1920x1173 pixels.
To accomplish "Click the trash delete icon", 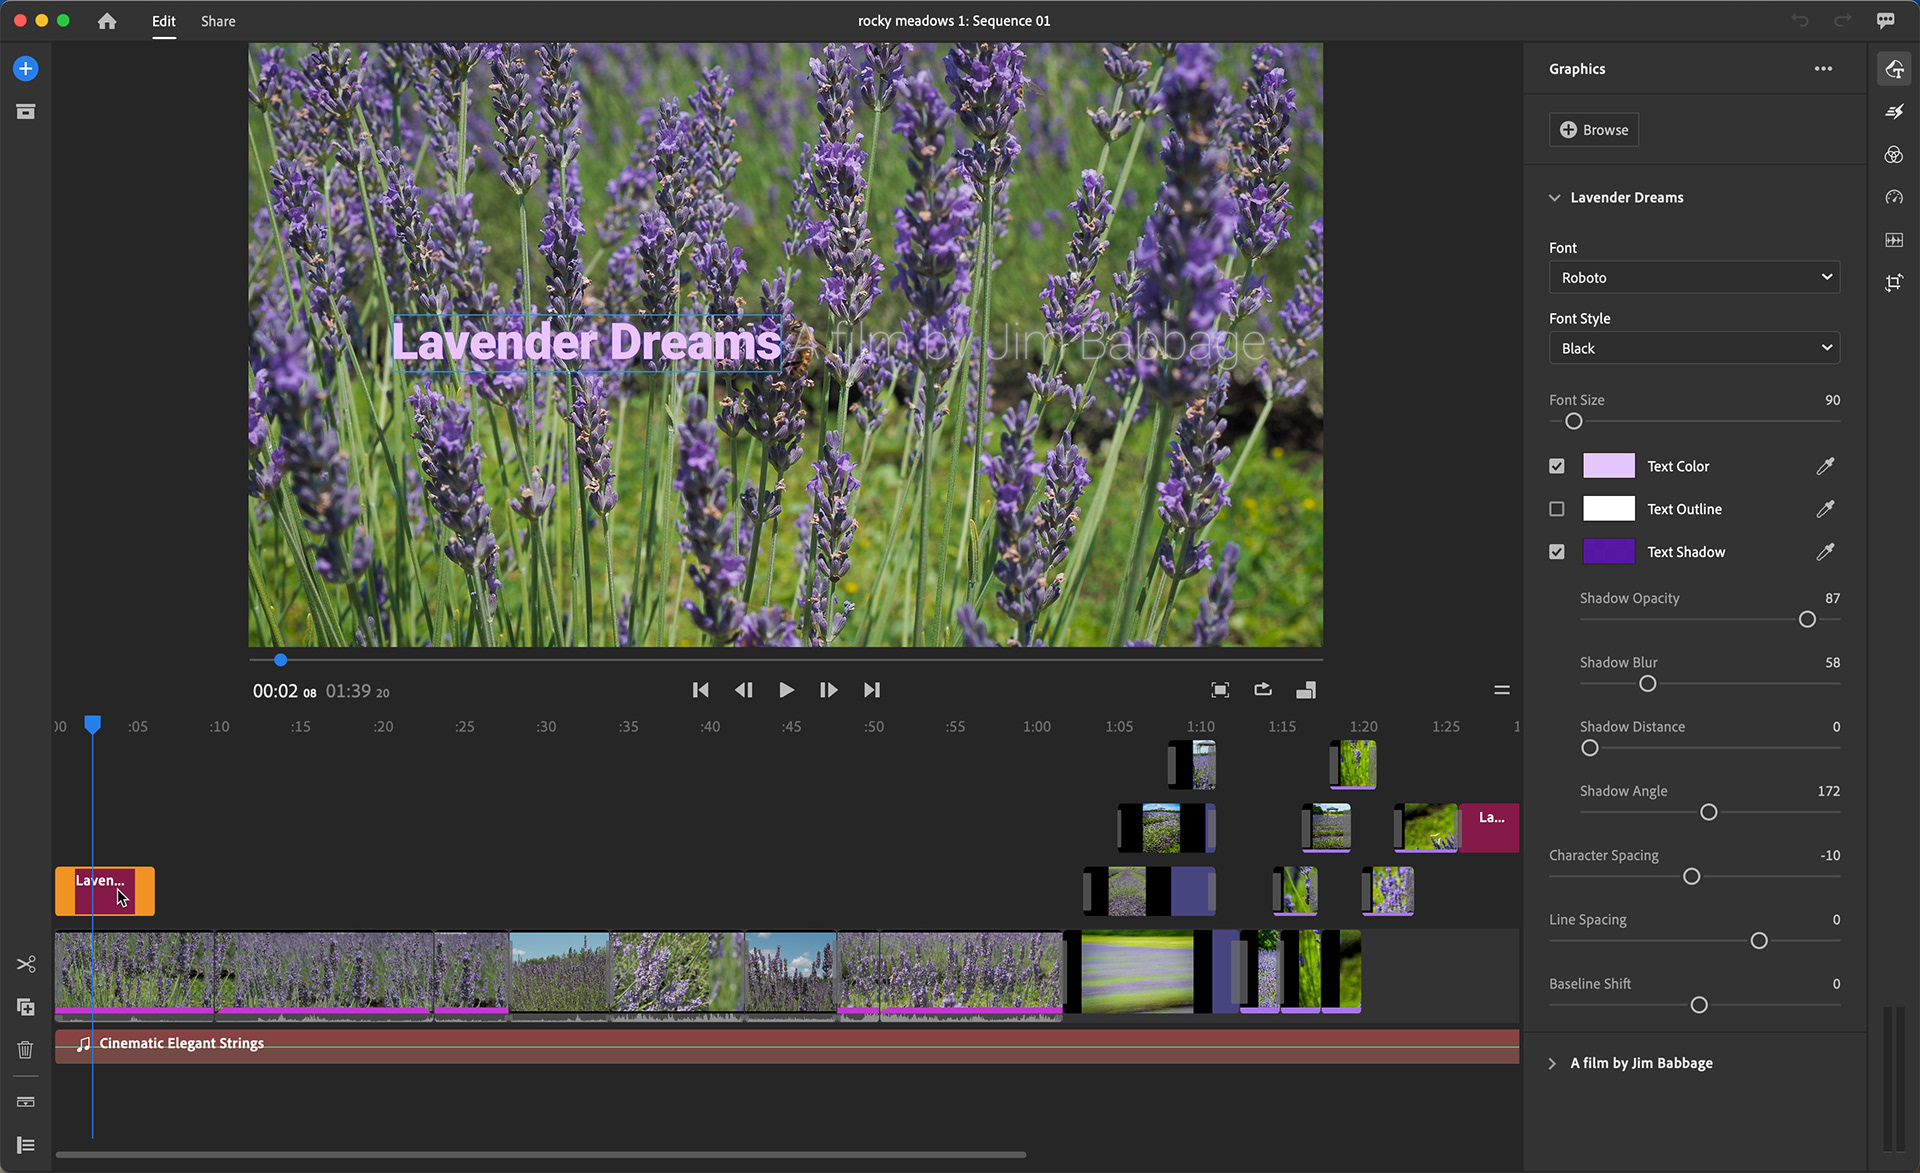I will 26,1049.
